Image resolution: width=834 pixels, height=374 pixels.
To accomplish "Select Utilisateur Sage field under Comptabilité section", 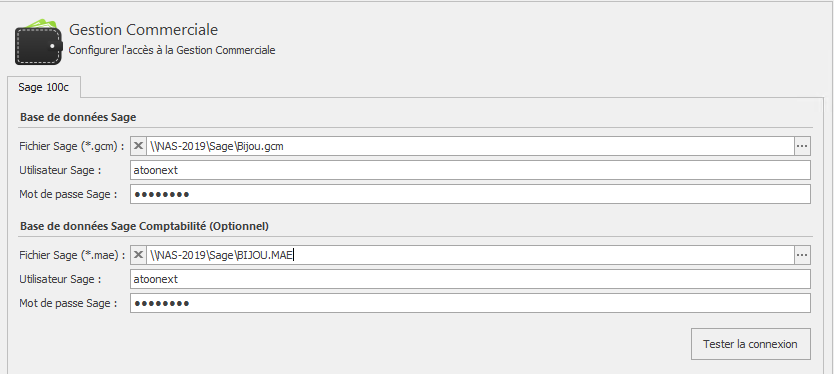I will 470,279.
